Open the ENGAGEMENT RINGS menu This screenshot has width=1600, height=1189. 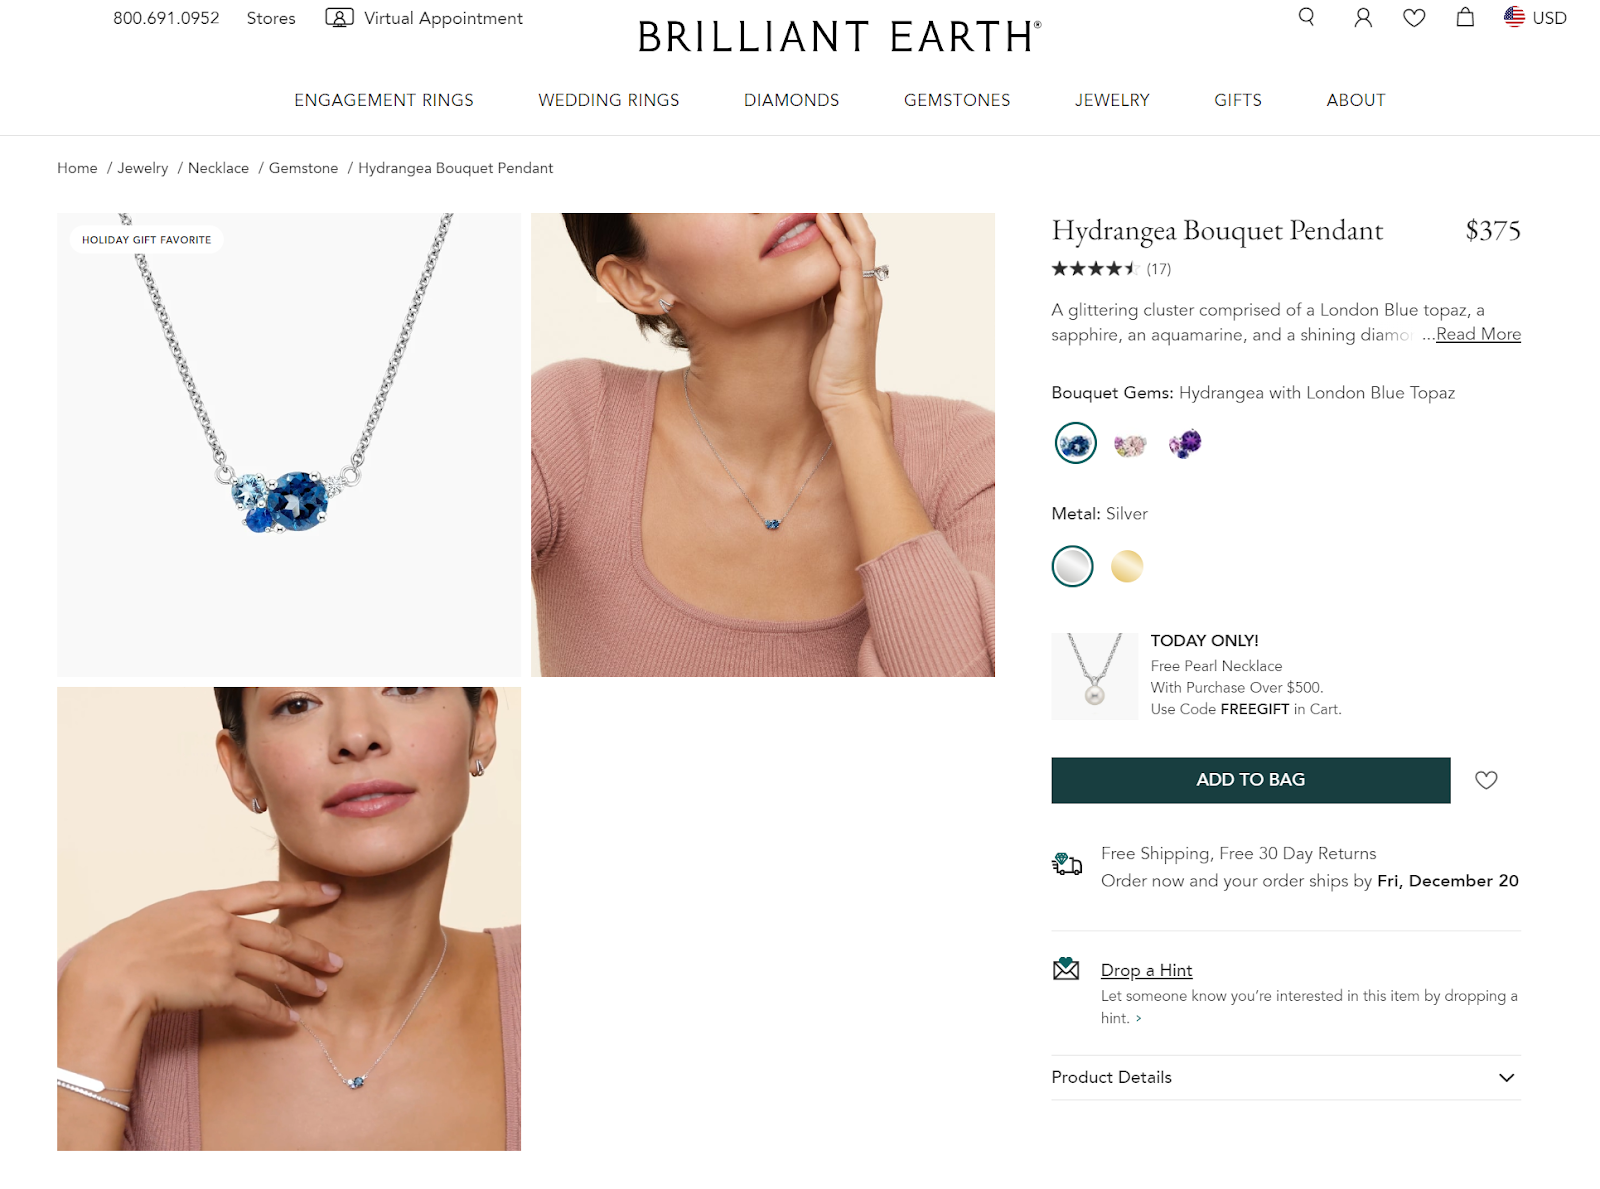[384, 100]
